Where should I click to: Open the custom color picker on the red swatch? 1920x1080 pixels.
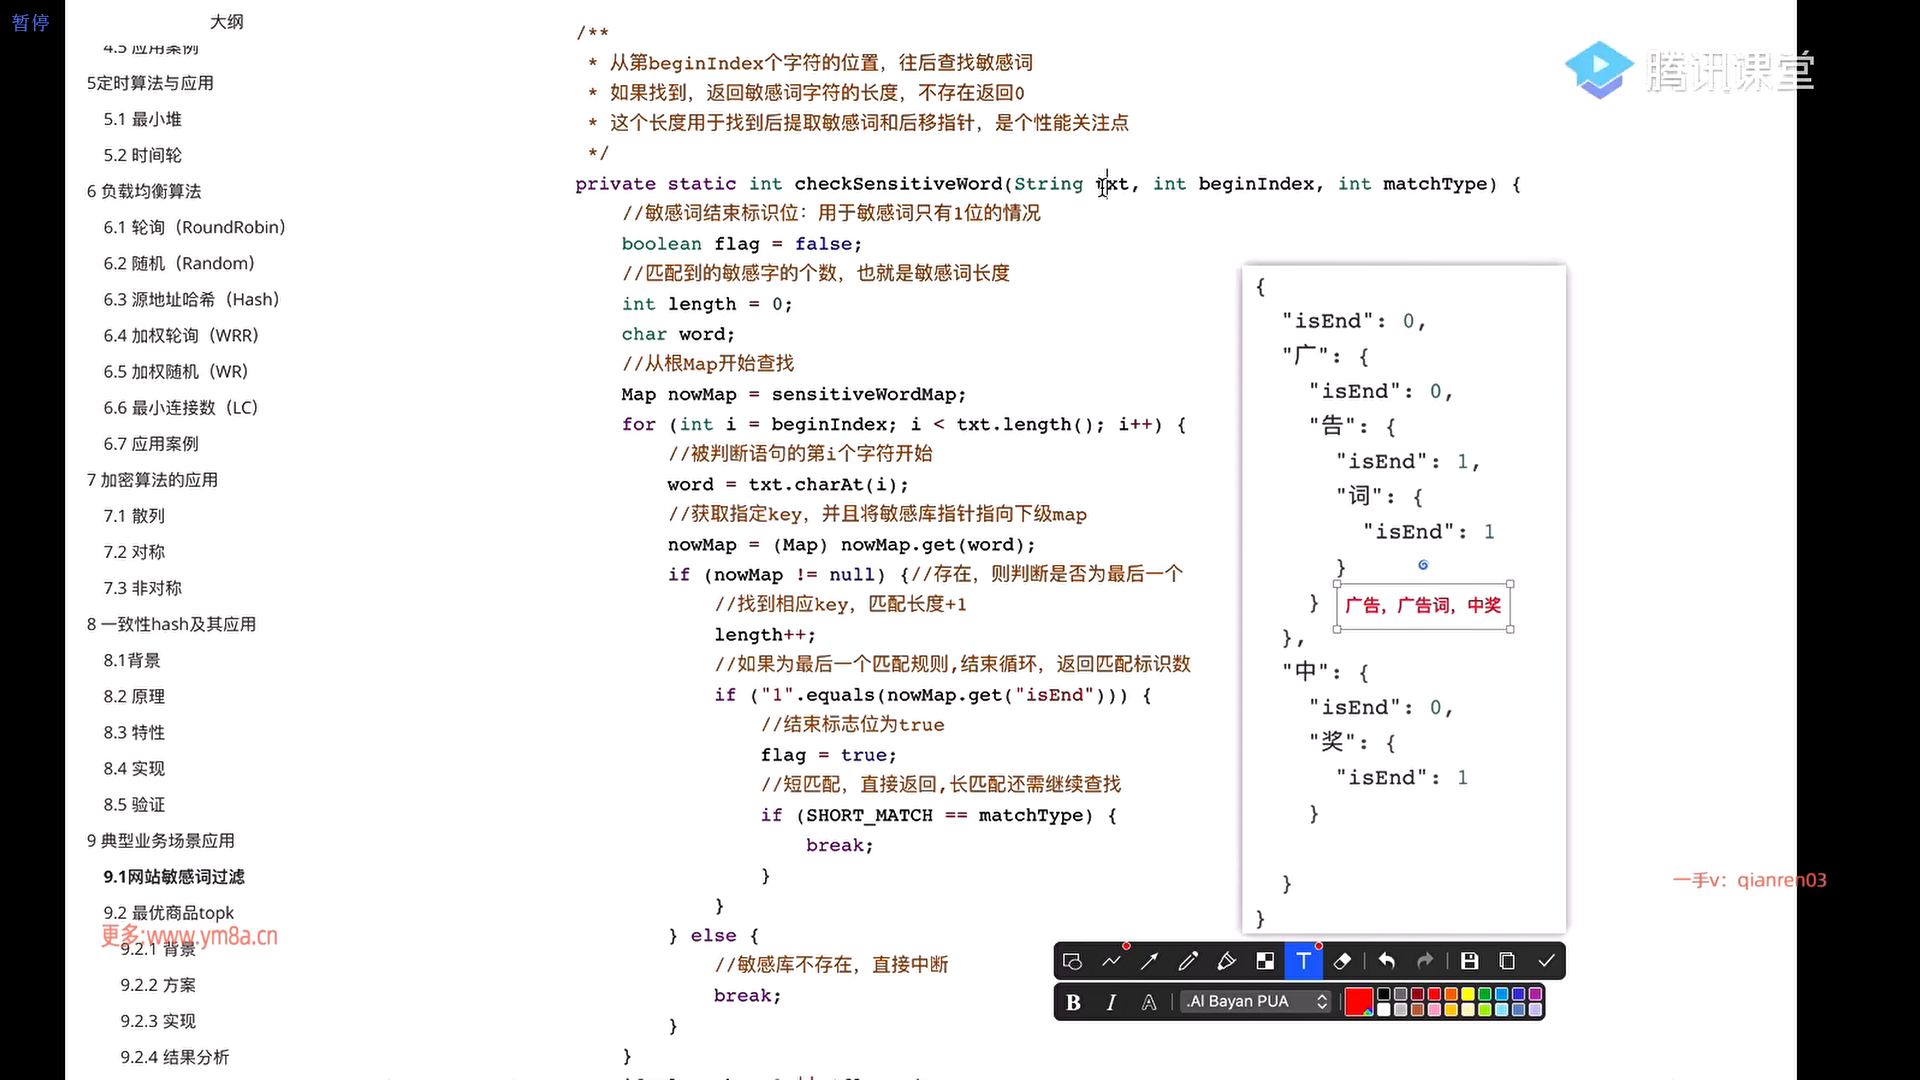pyautogui.click(x=1359, y=1002)
